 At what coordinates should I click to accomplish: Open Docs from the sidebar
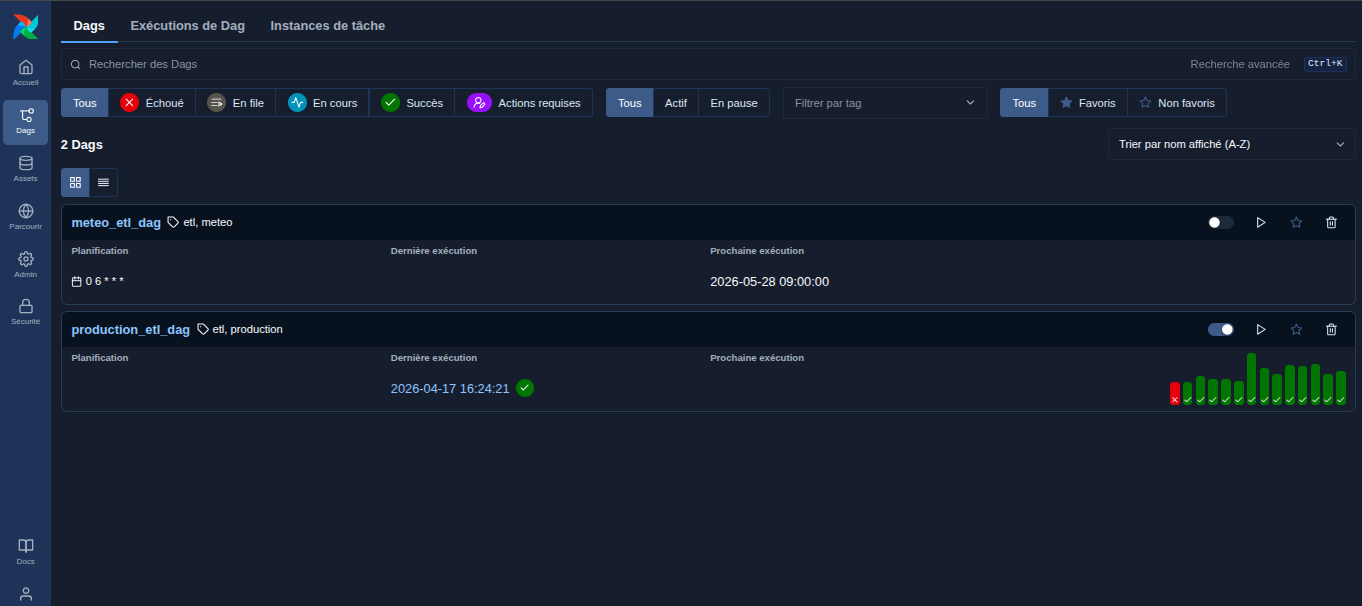26,552
